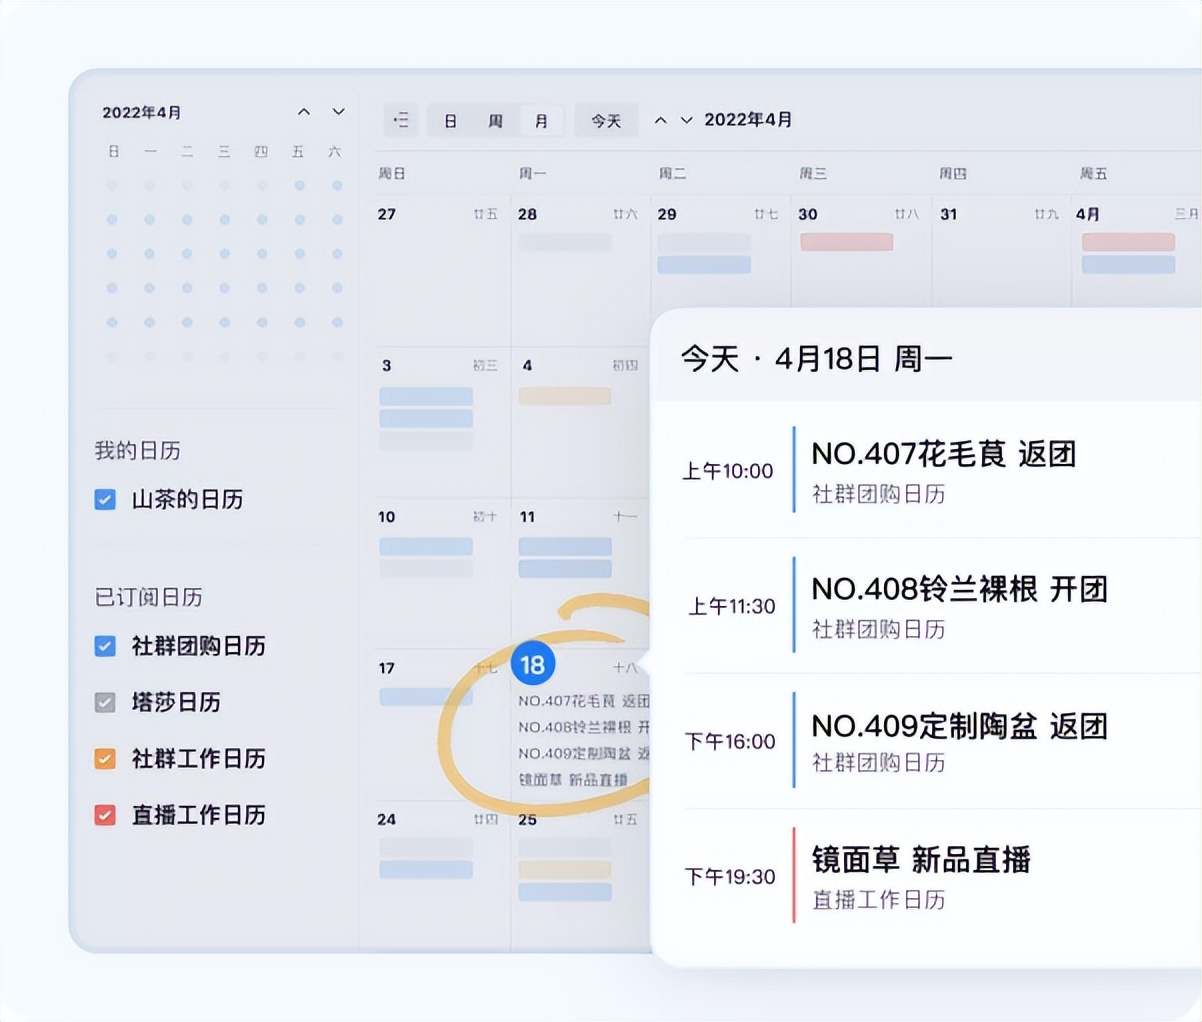Image resolution: width=1202 pixels, height=1022 pixels.
Task: Click the previous month arrow in the mini calendar
Action: tap(304, 112)
